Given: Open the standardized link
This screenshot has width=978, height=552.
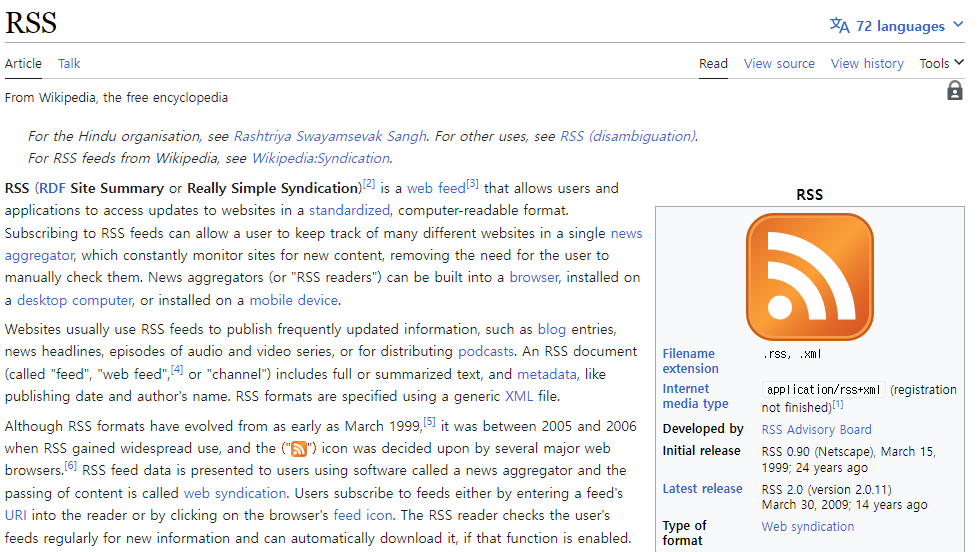Looking at the screenshot, I should 349,210.
